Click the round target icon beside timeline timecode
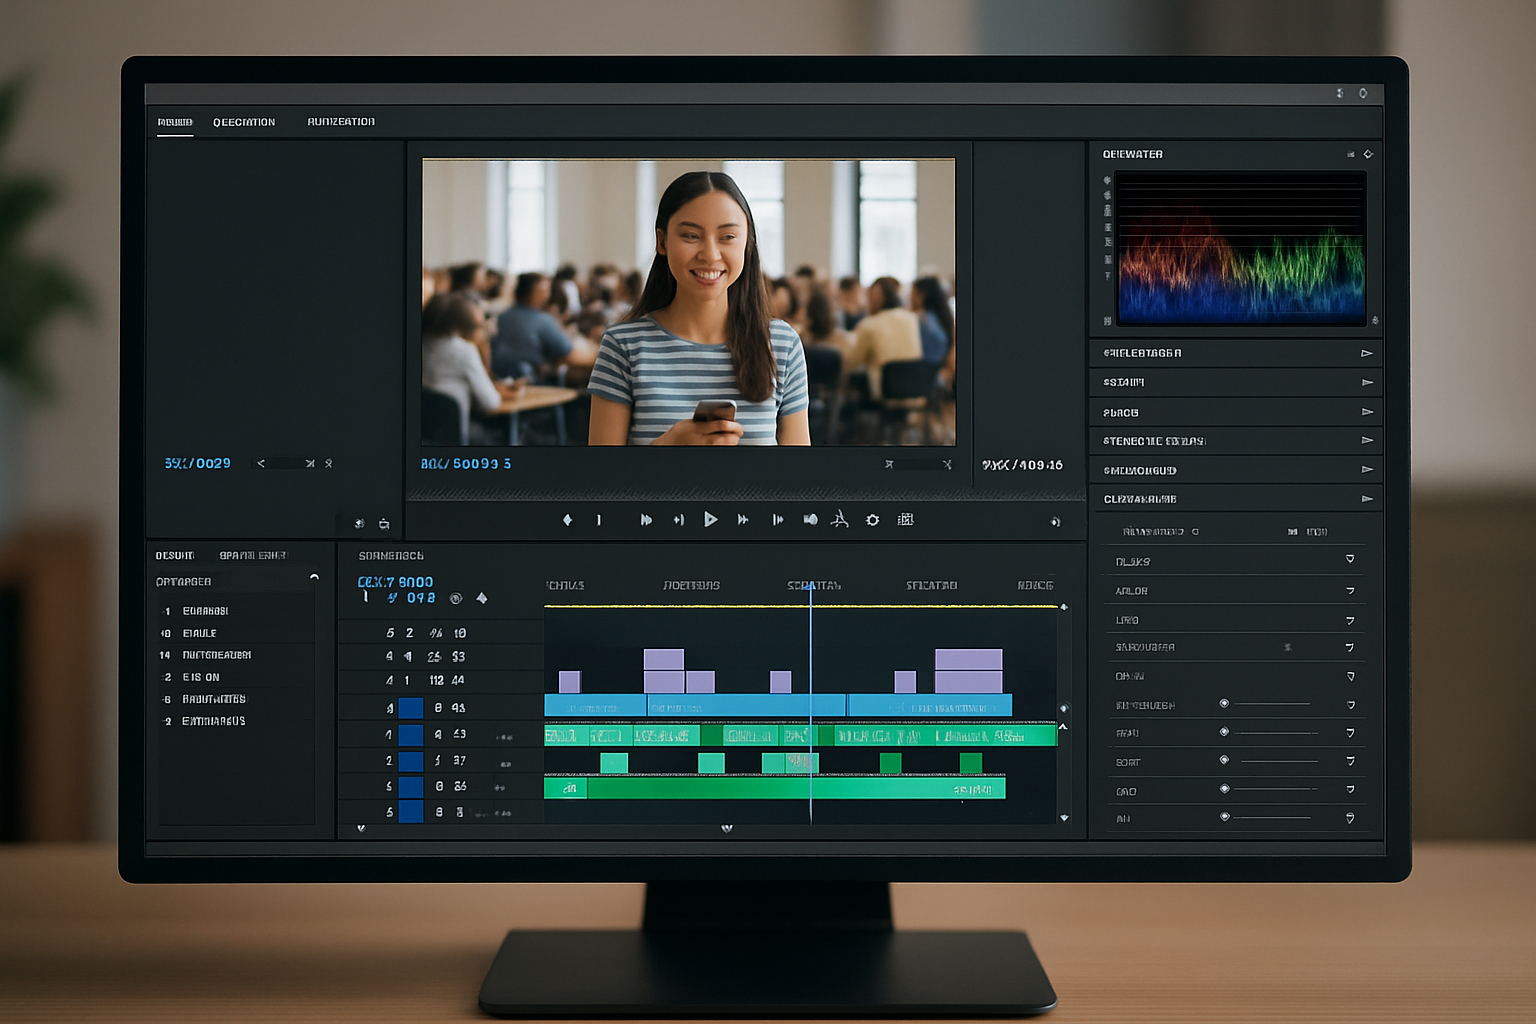1536x1024 pixels. [456, 598]
